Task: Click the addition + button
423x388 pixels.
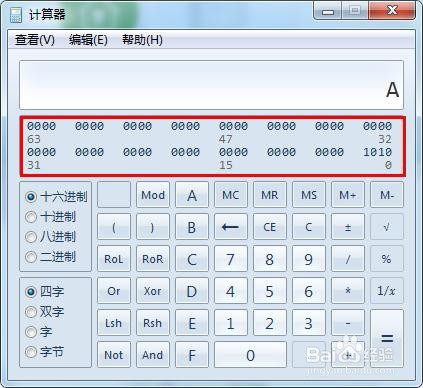Action: point(348,355)
